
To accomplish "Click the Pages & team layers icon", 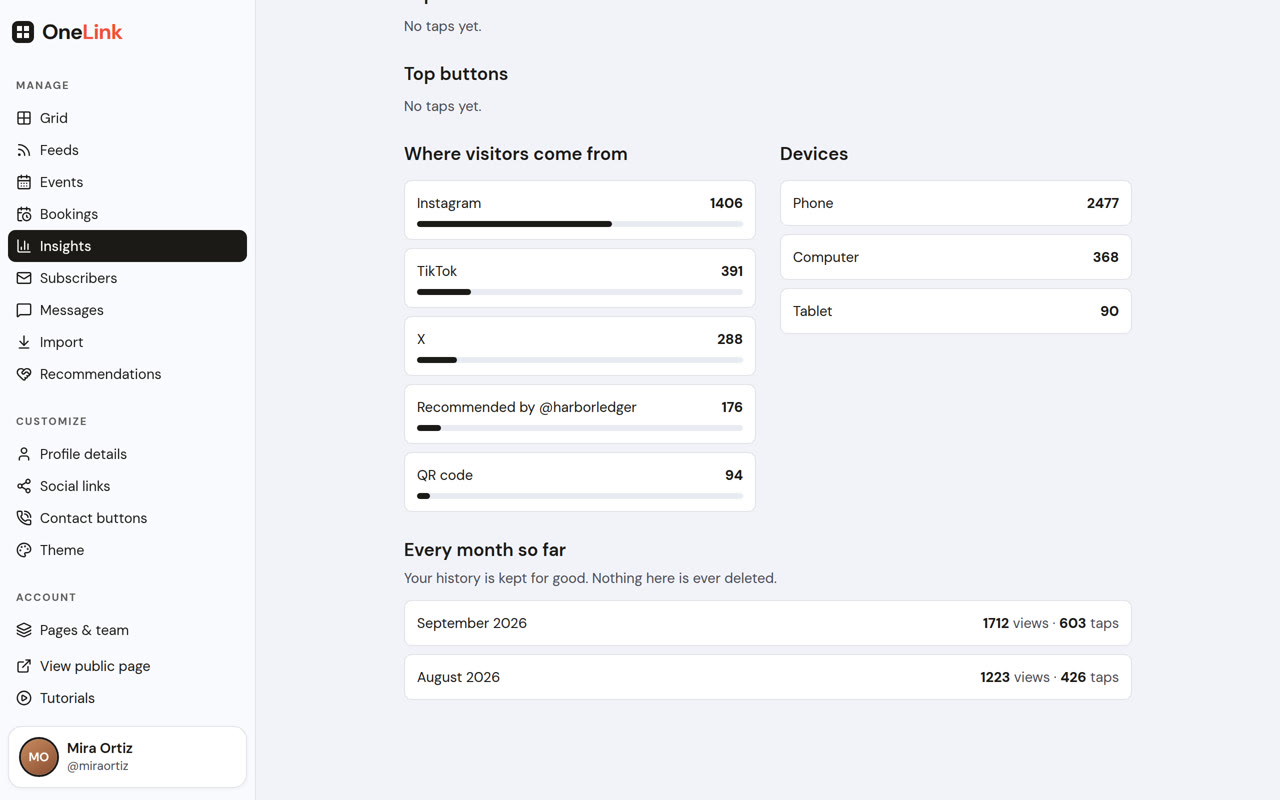I will coord(24,630).
